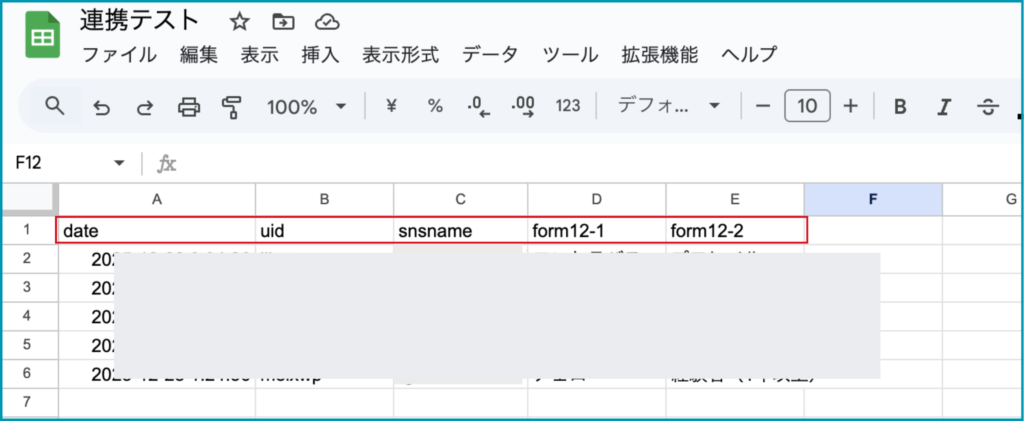Select column G header
The image size is (1024, 421).
[x=983, y=198]
